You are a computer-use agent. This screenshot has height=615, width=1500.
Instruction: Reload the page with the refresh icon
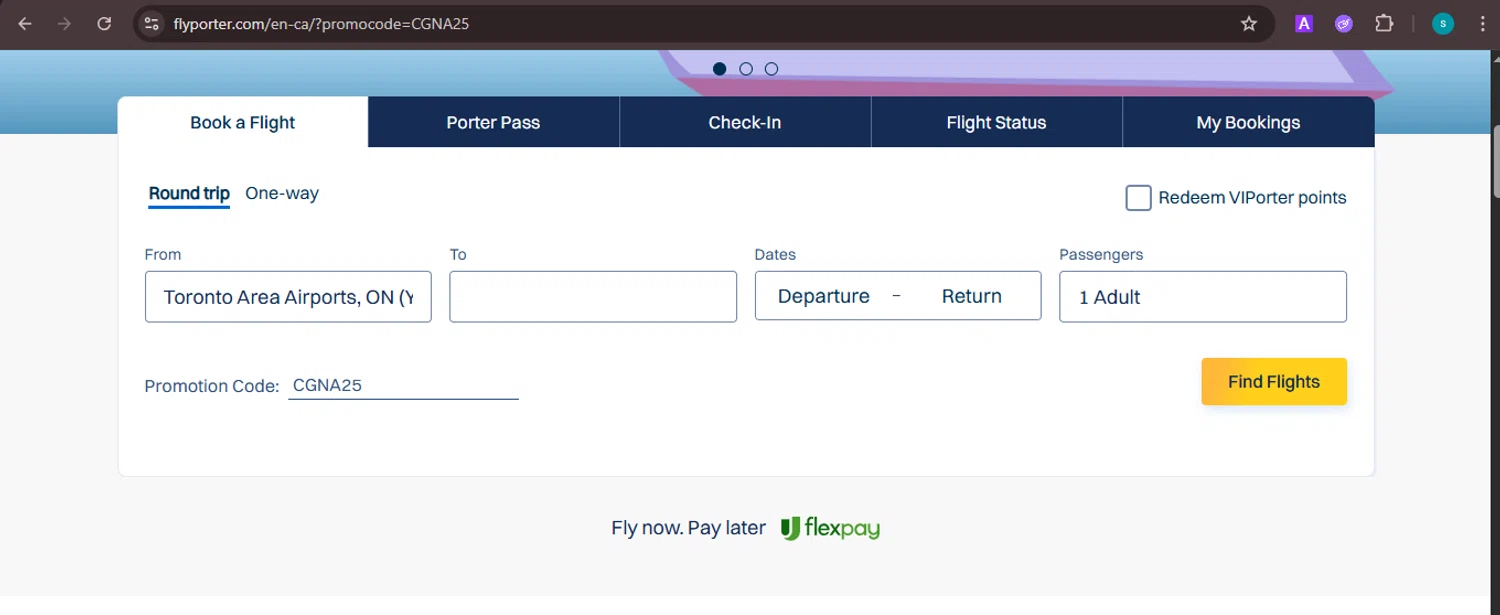pos(104,24)
